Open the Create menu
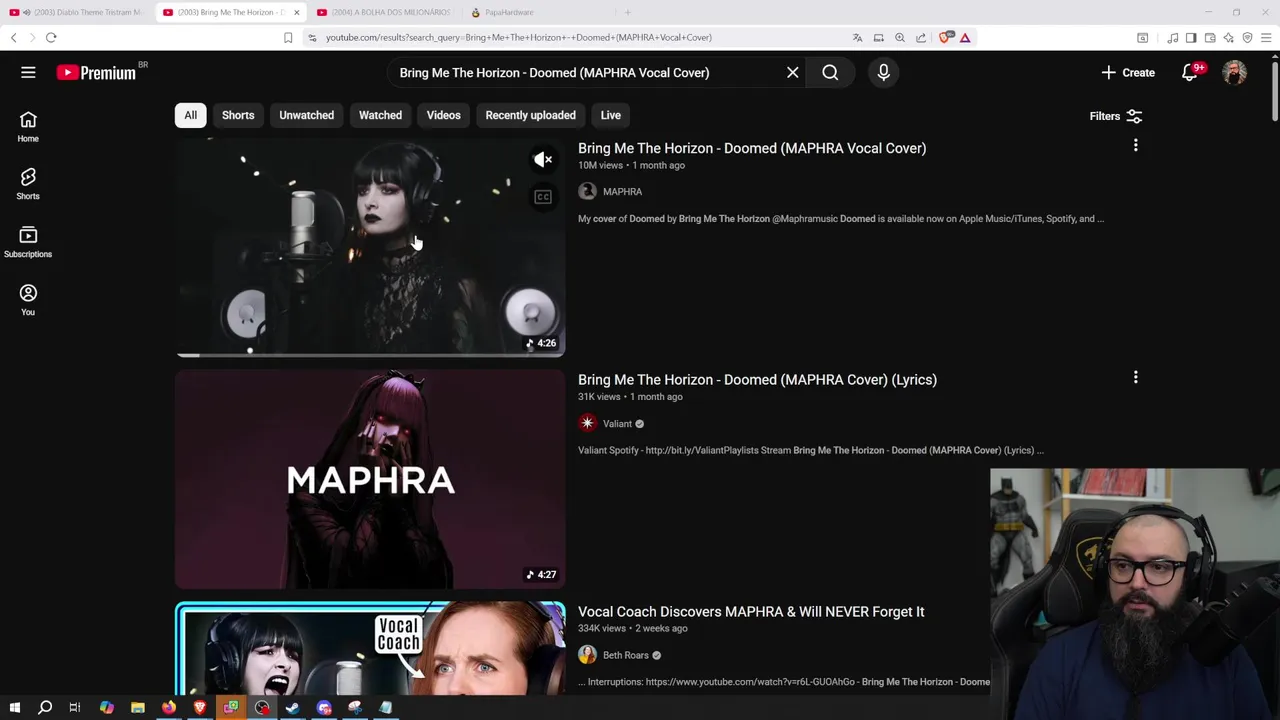The height and width of the screenshot is (720, 1280). (x=1128, y=72)
